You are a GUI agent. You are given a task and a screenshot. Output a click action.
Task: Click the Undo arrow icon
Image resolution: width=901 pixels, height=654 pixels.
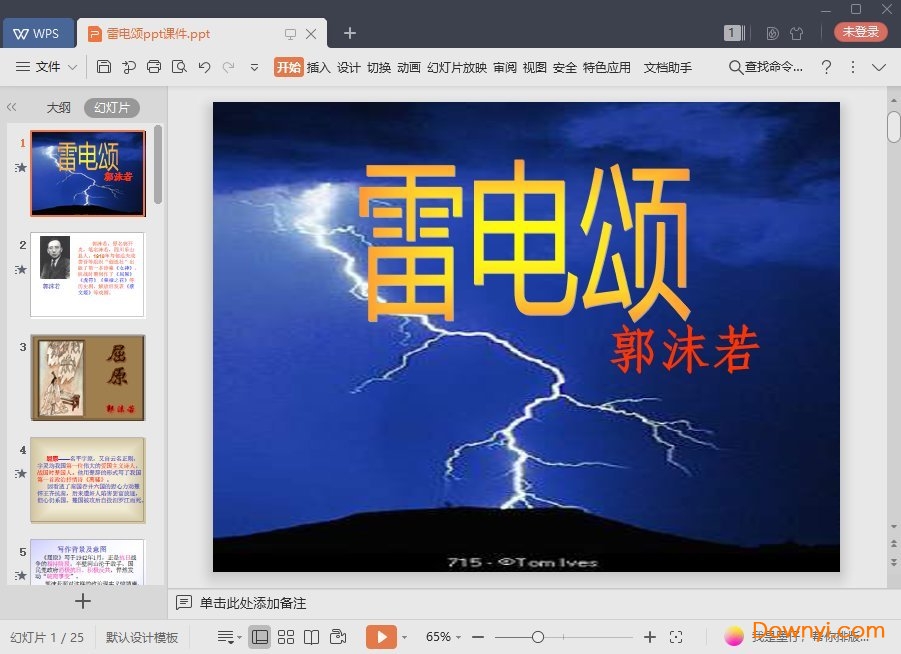coord(204,67)
